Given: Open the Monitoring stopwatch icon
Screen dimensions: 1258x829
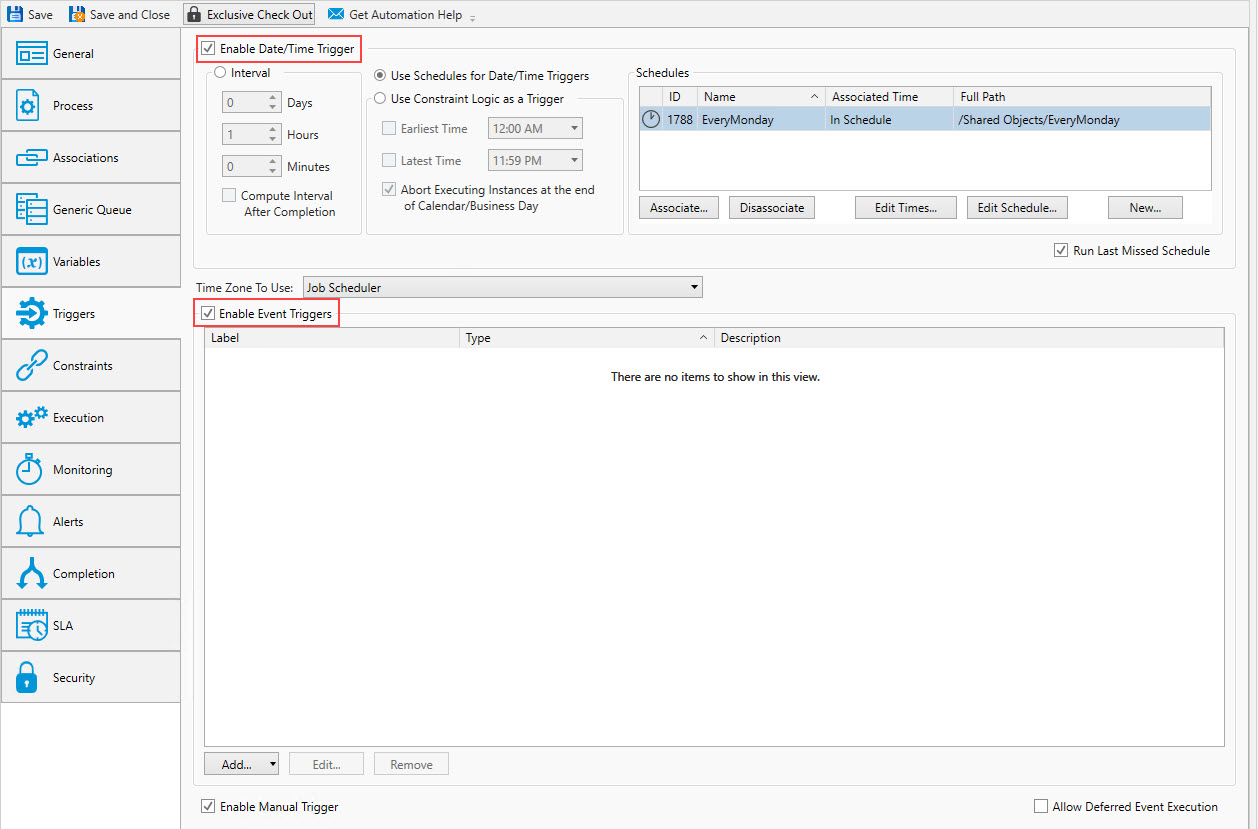Looking at the screenshot, I should coord(31,470).
